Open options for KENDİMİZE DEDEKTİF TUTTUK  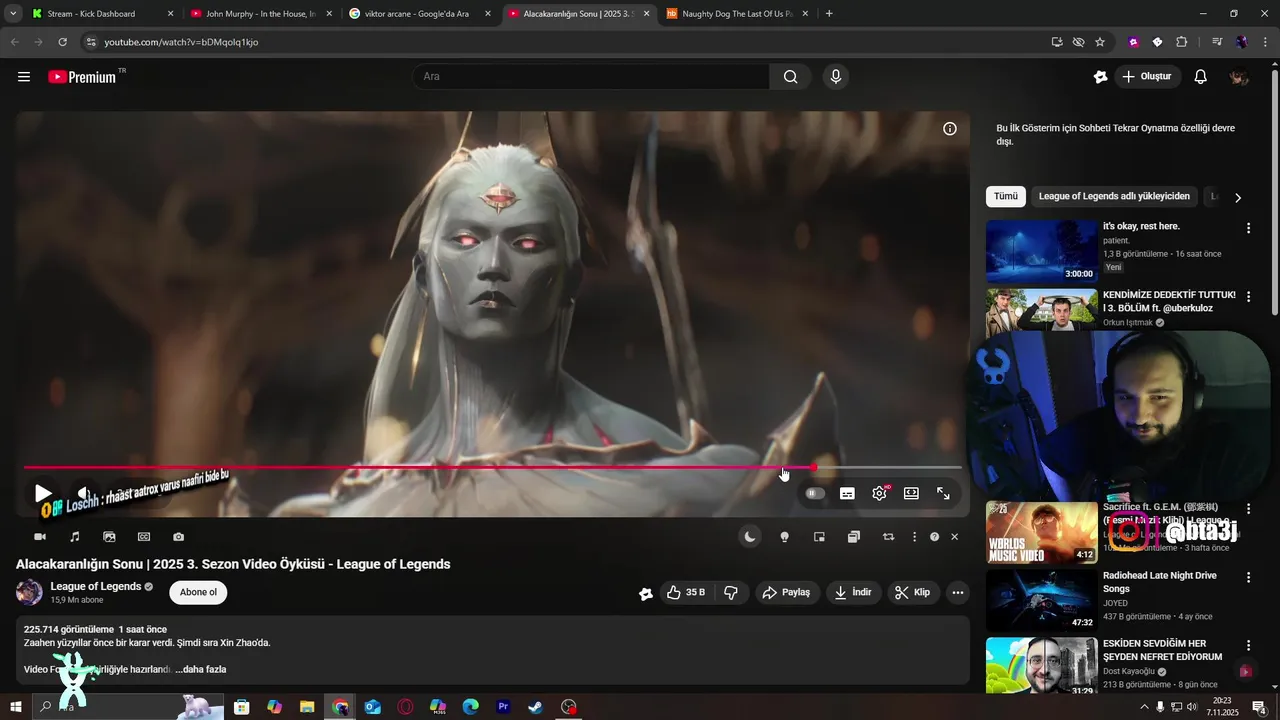click(1248, 297)
